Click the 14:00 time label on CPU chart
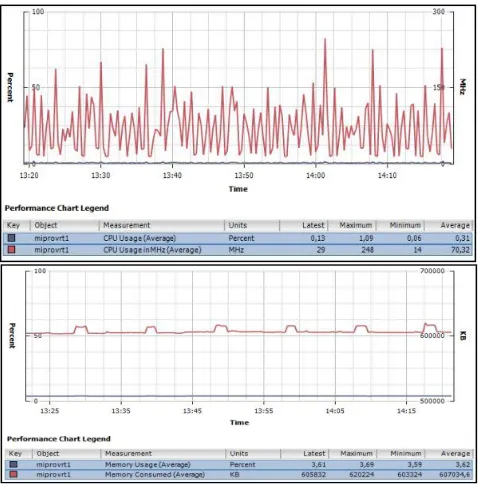 click(x=315, y=175)
